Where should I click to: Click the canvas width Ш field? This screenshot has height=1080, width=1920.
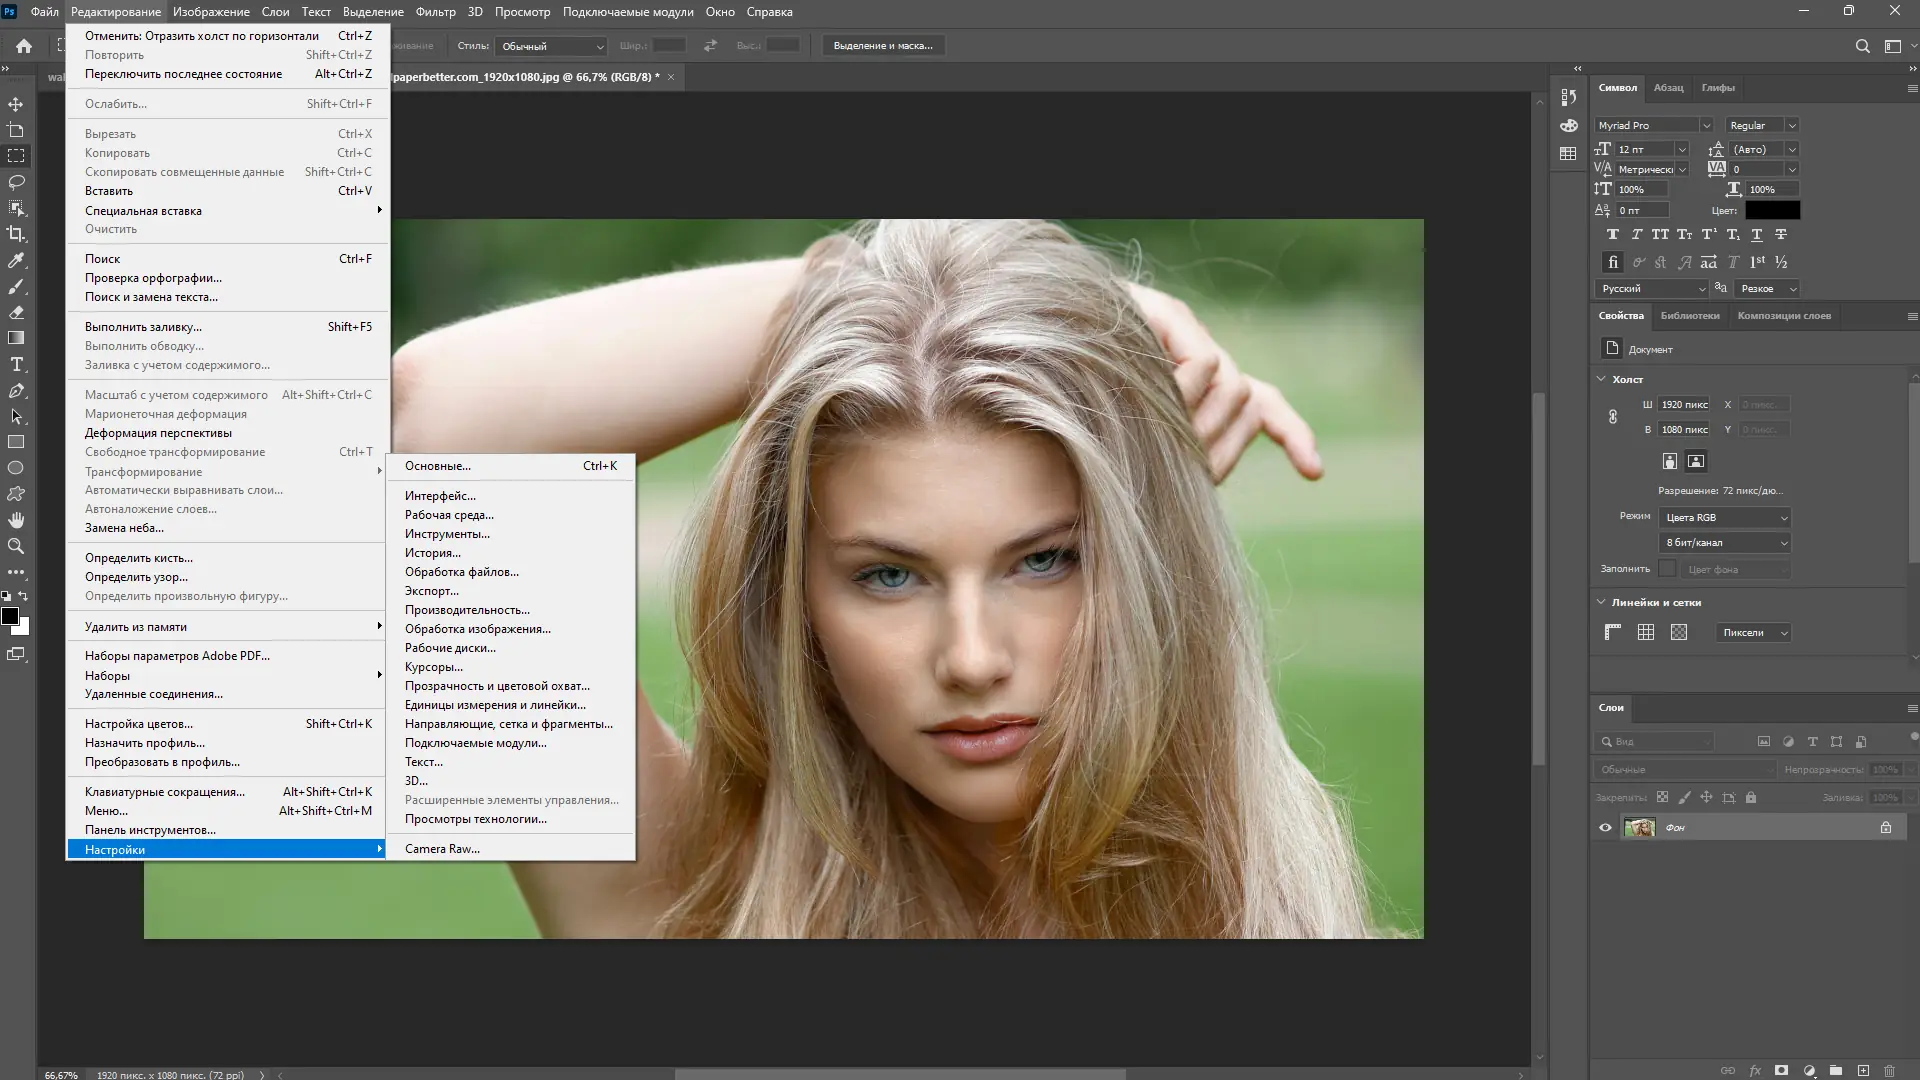[x=1684, y=405]
